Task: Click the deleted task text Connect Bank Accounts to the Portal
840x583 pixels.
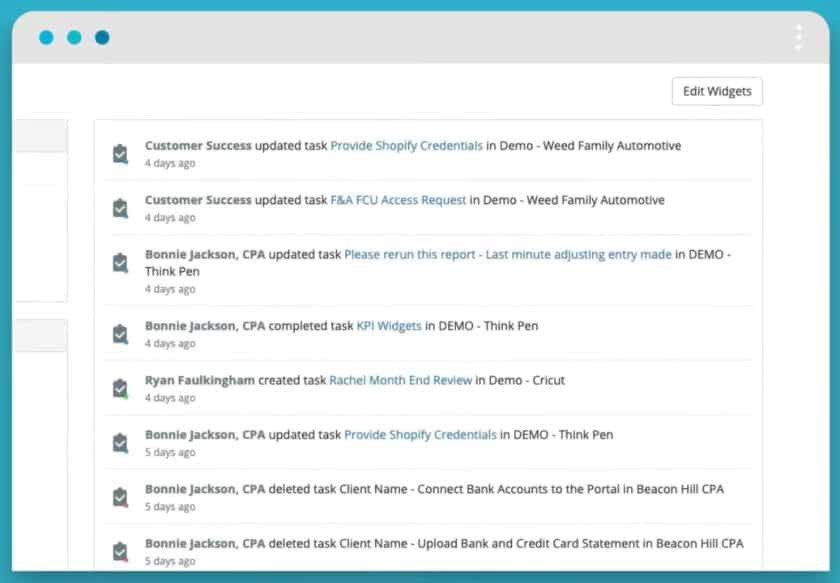Action: point(517,489)
